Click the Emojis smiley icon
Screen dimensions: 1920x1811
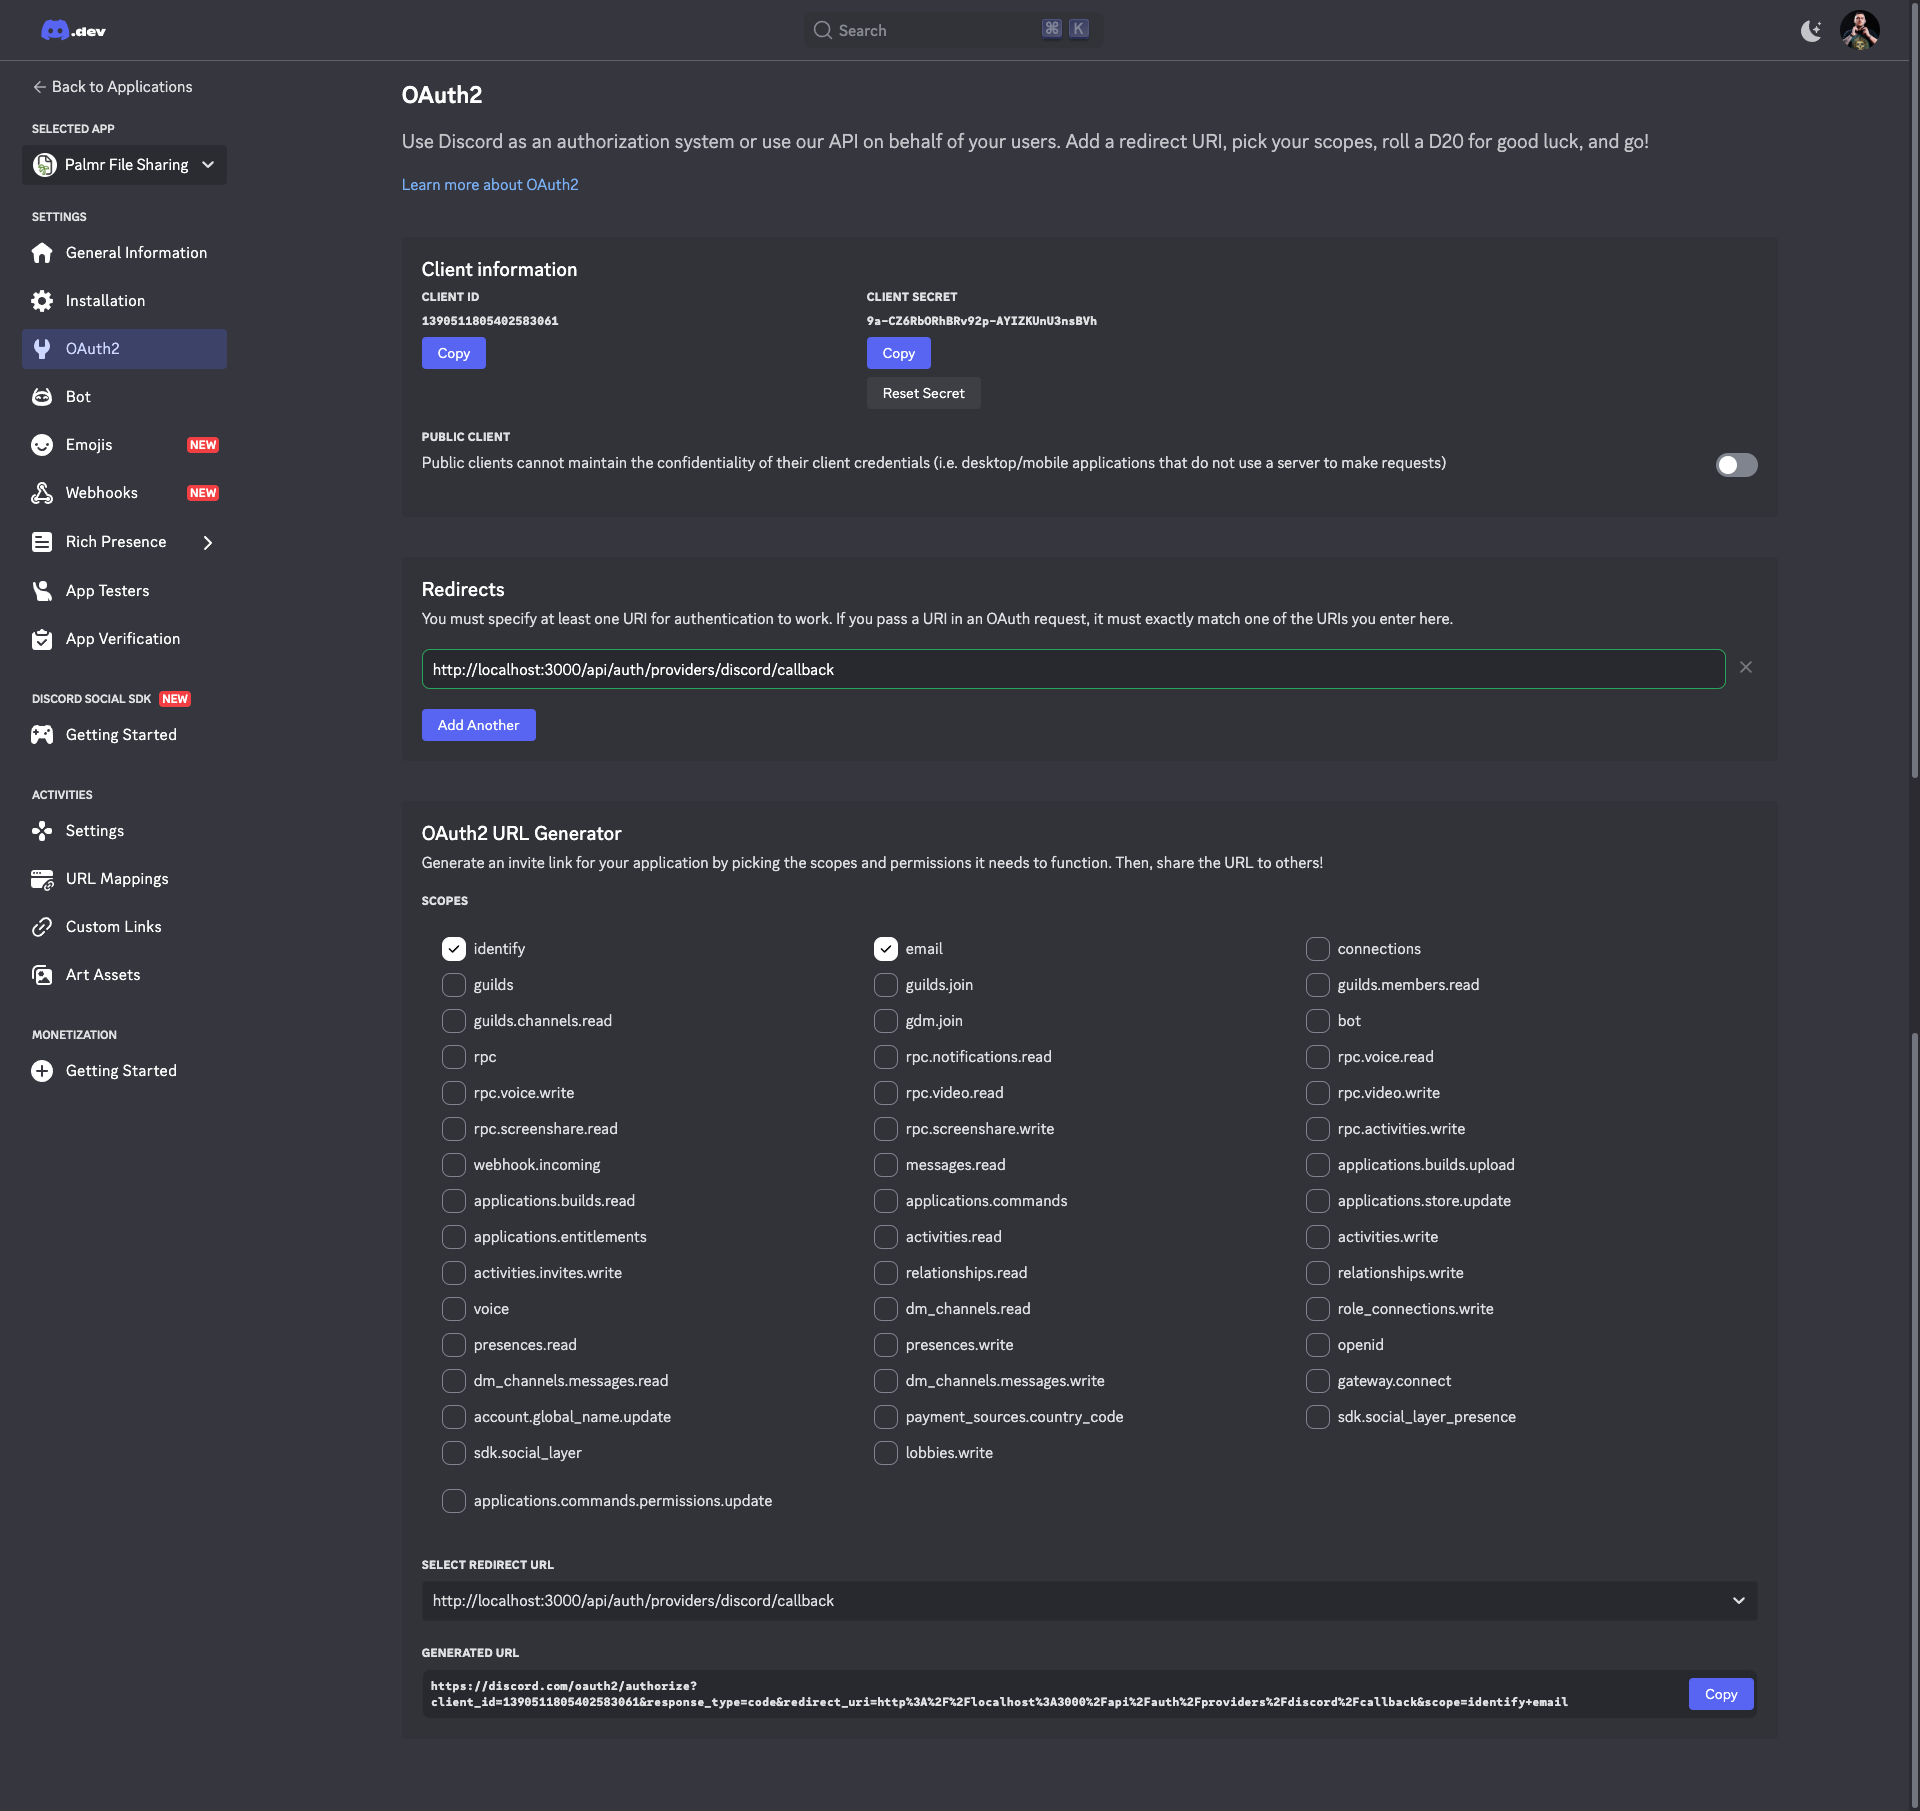[42, 445]
